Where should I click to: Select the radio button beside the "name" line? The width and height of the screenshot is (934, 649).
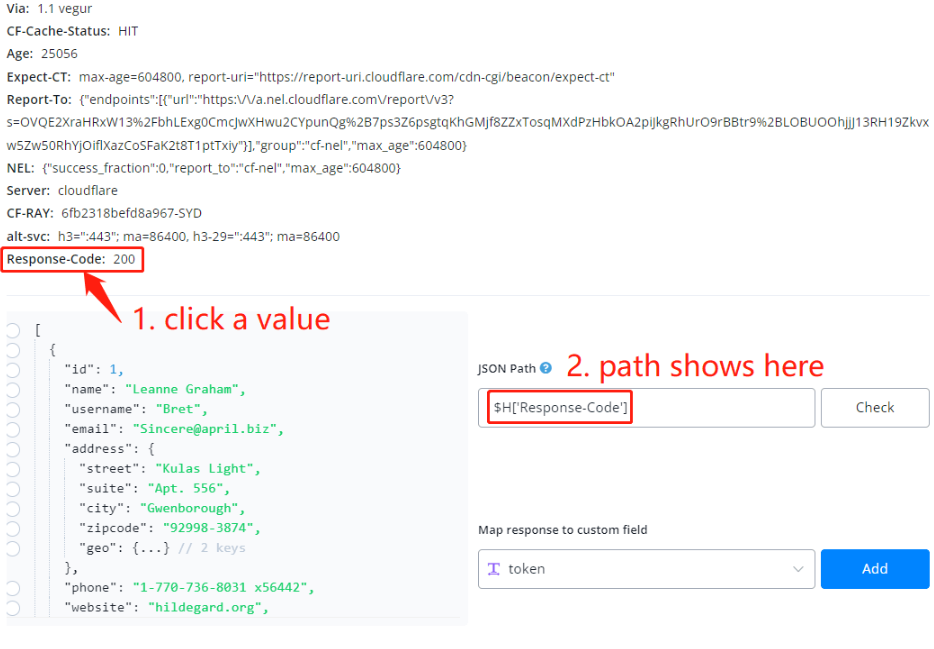click(12, 389)
